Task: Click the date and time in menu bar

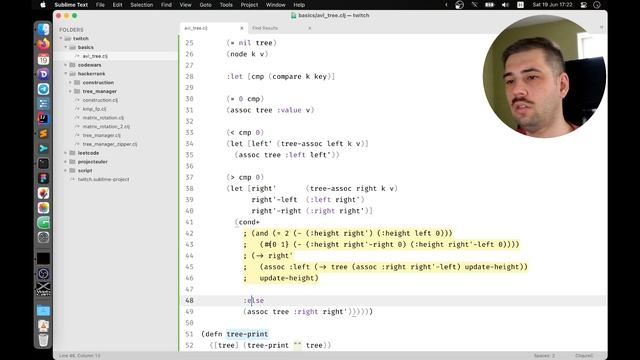Action: [x=552, y=5]
